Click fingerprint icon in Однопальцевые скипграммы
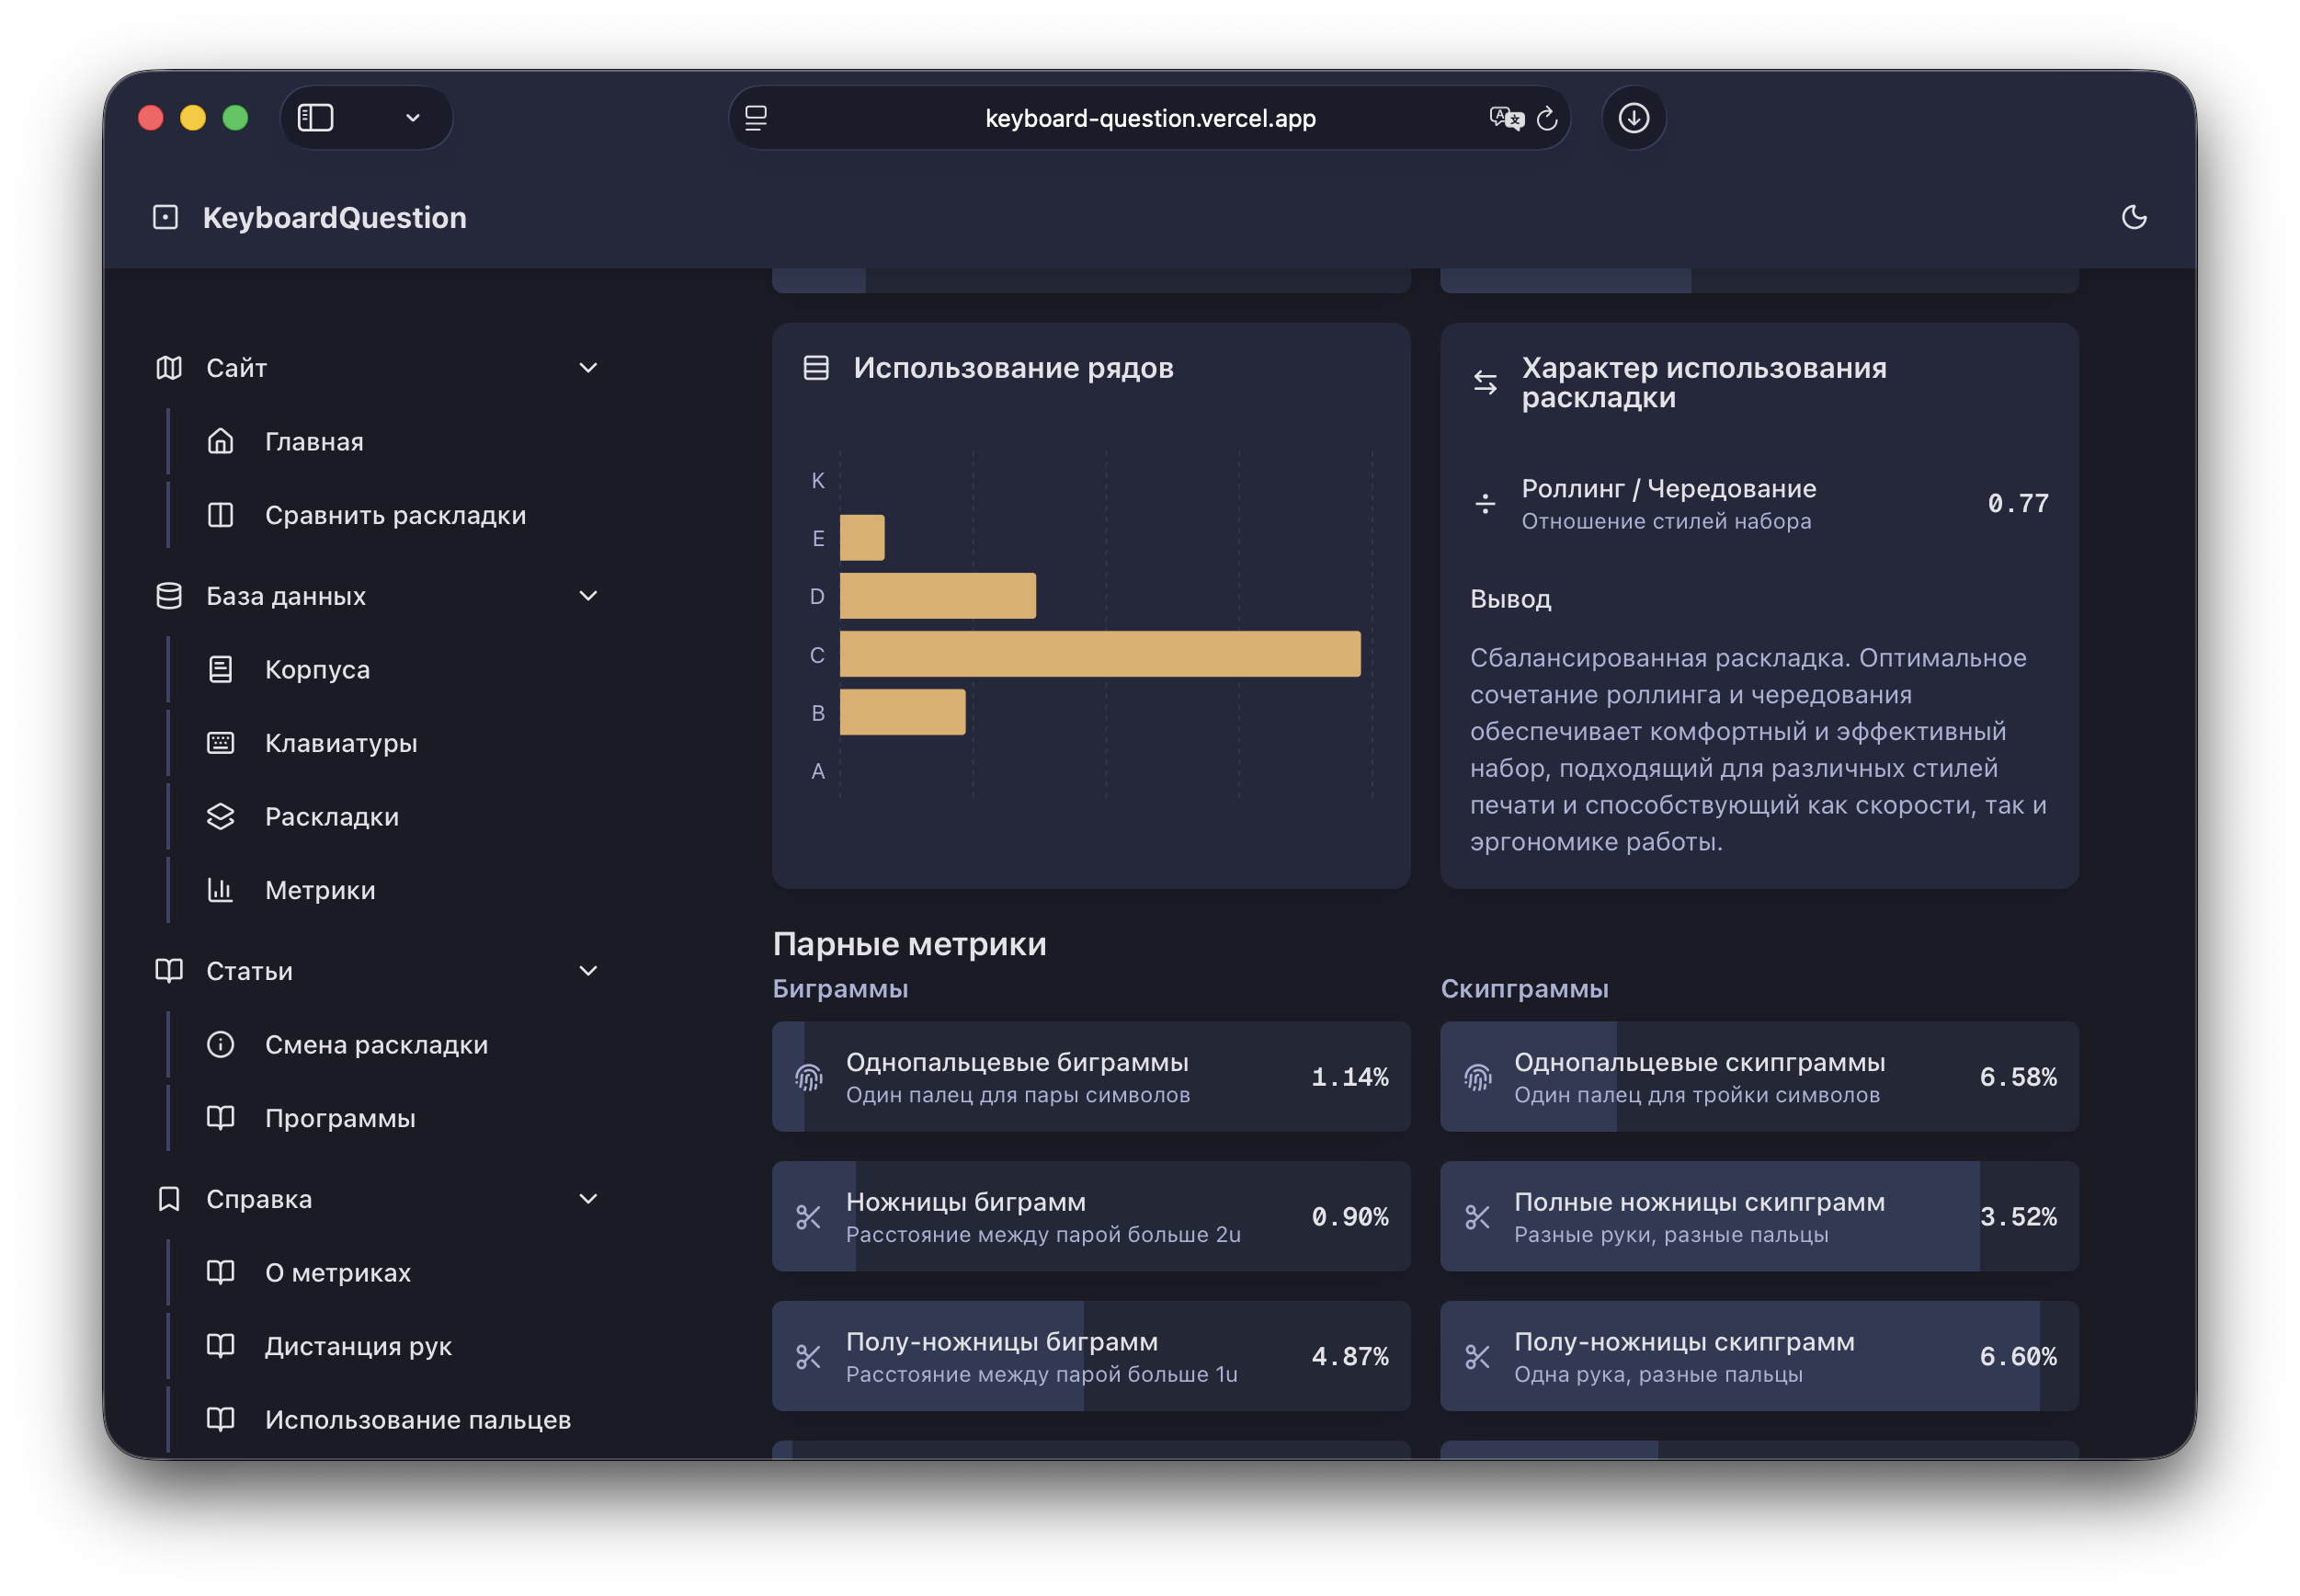The width and height of the screenshot is (2300, 1596). 1477,1077
